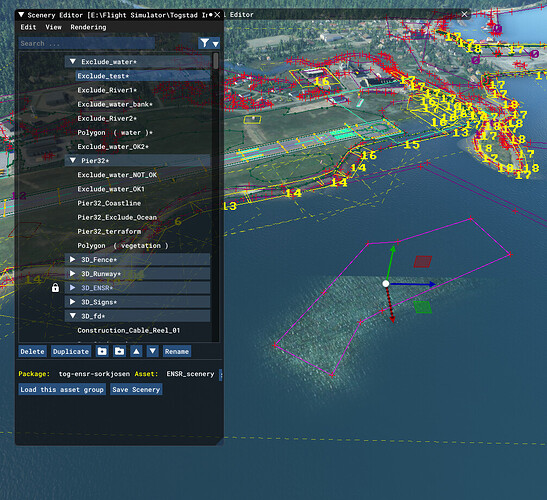Move selected item up with arrow

136,351
